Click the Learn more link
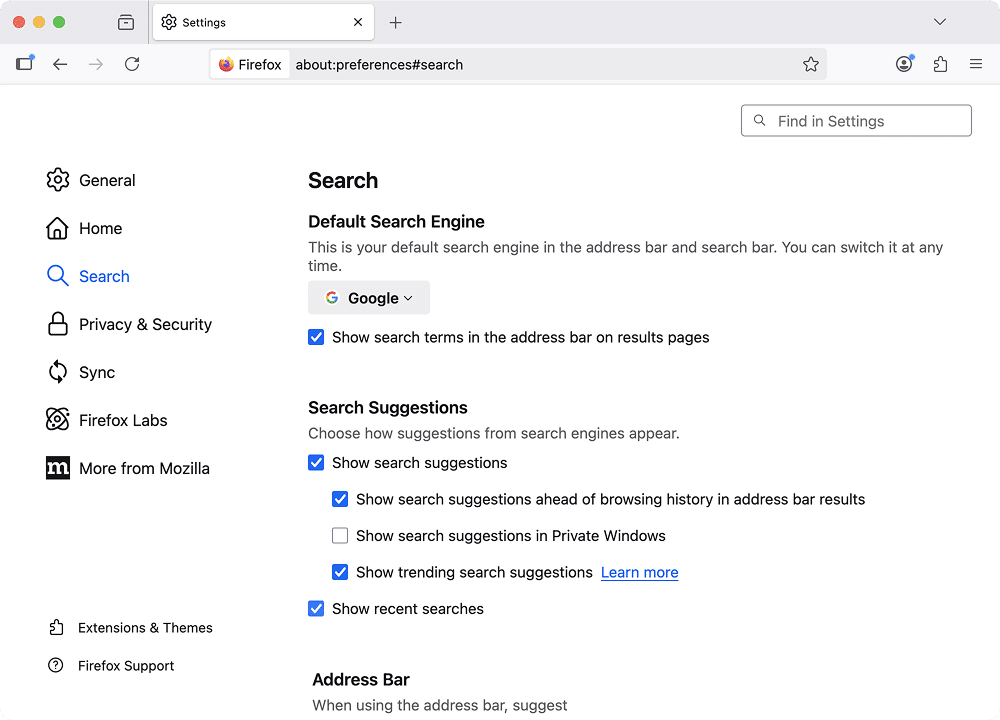1000x720 pixels. pos(639,572)
